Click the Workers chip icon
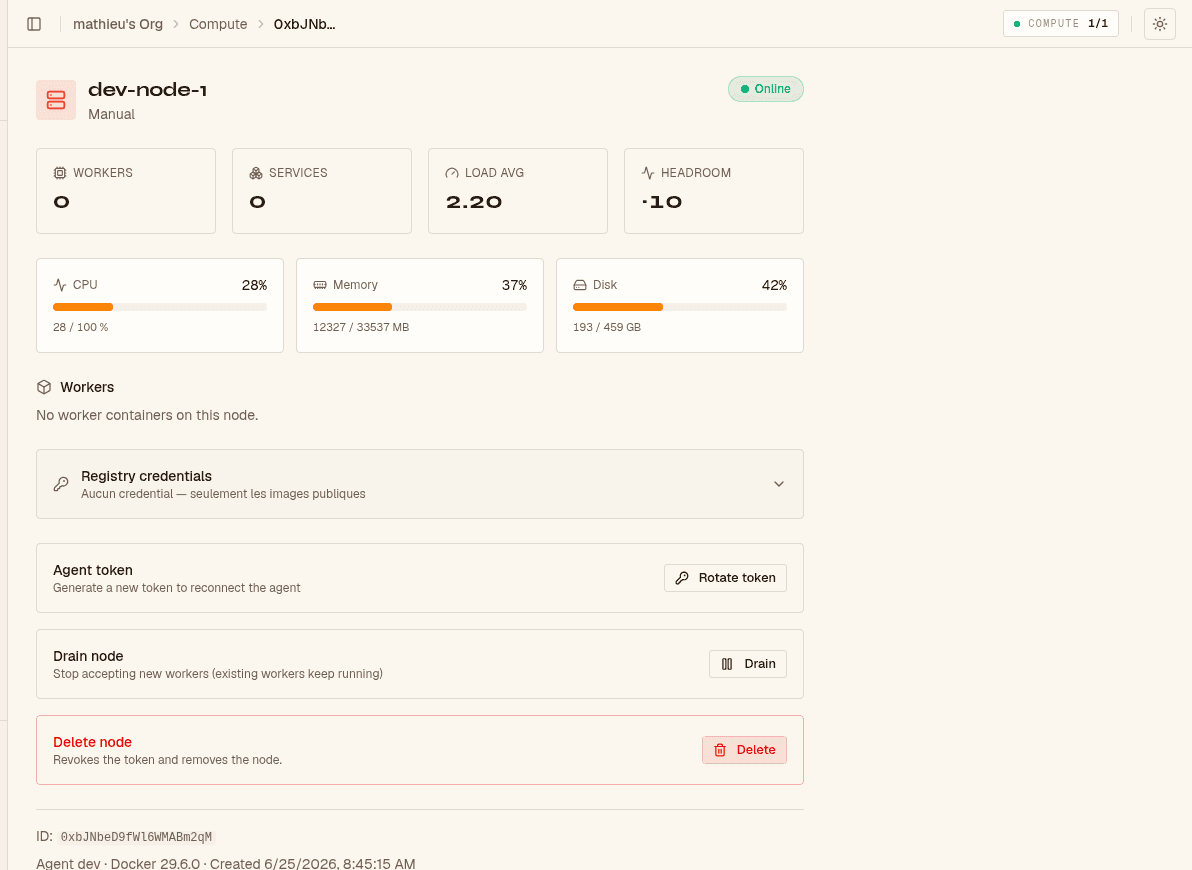This screenshot has height=870, width=1192. (x=60, y=173)
